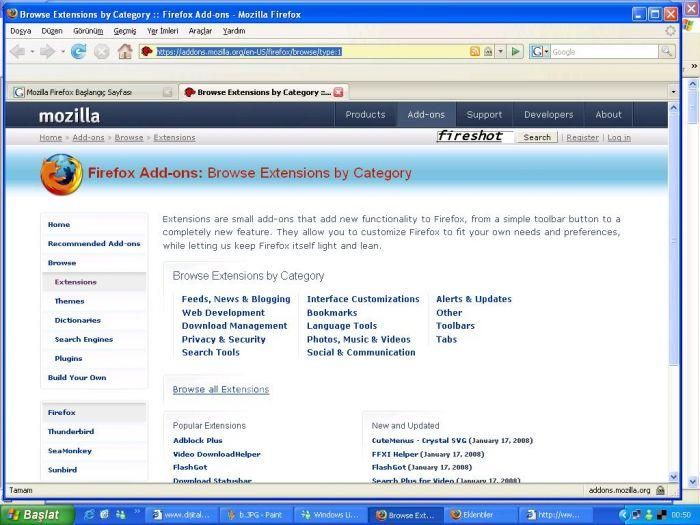Click the Windows Başlat start button
The width and height of the screenshot is (700, 525).
pyautogui.click(x=37, y=515)
